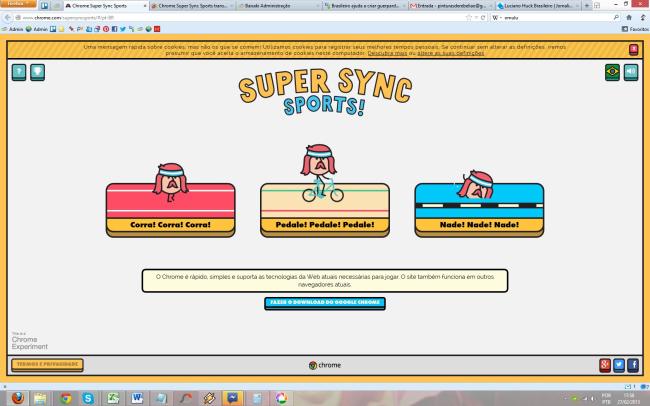
Task: Close the active Chrome Super Sync Sports tab
Action: 145,6
